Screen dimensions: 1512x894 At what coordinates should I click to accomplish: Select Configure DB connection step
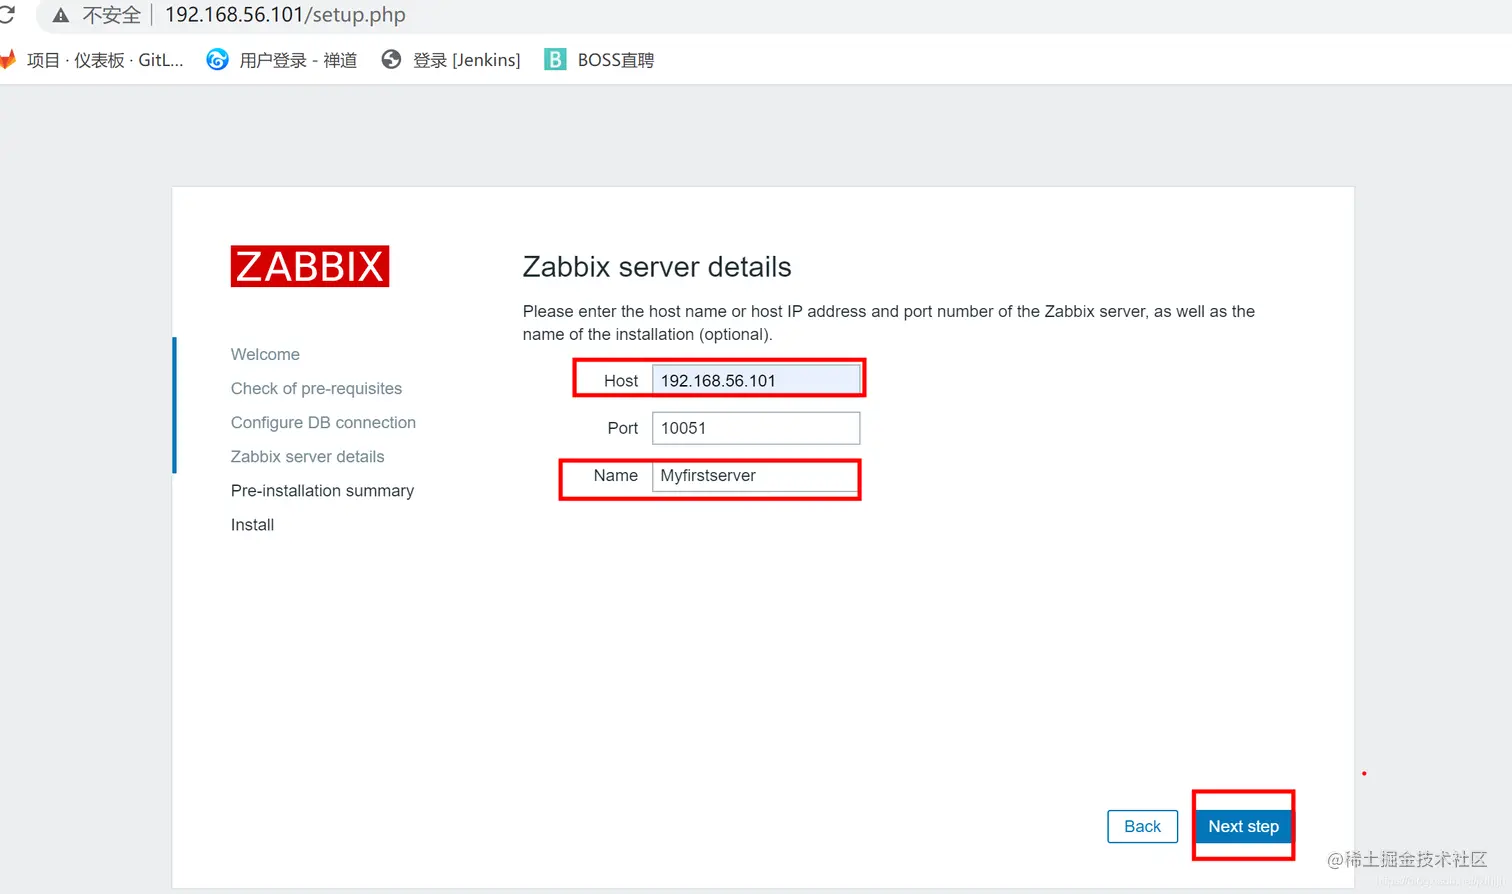pos(323,422)
